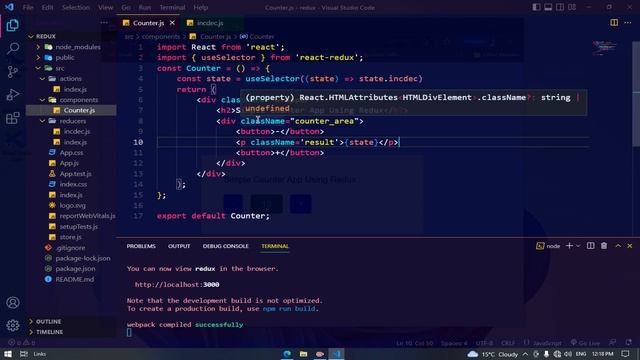The width and height of the screenshot is (640, 360).
Task: Open editor More Actions ellipsis
Action: [x=628, y=23]
